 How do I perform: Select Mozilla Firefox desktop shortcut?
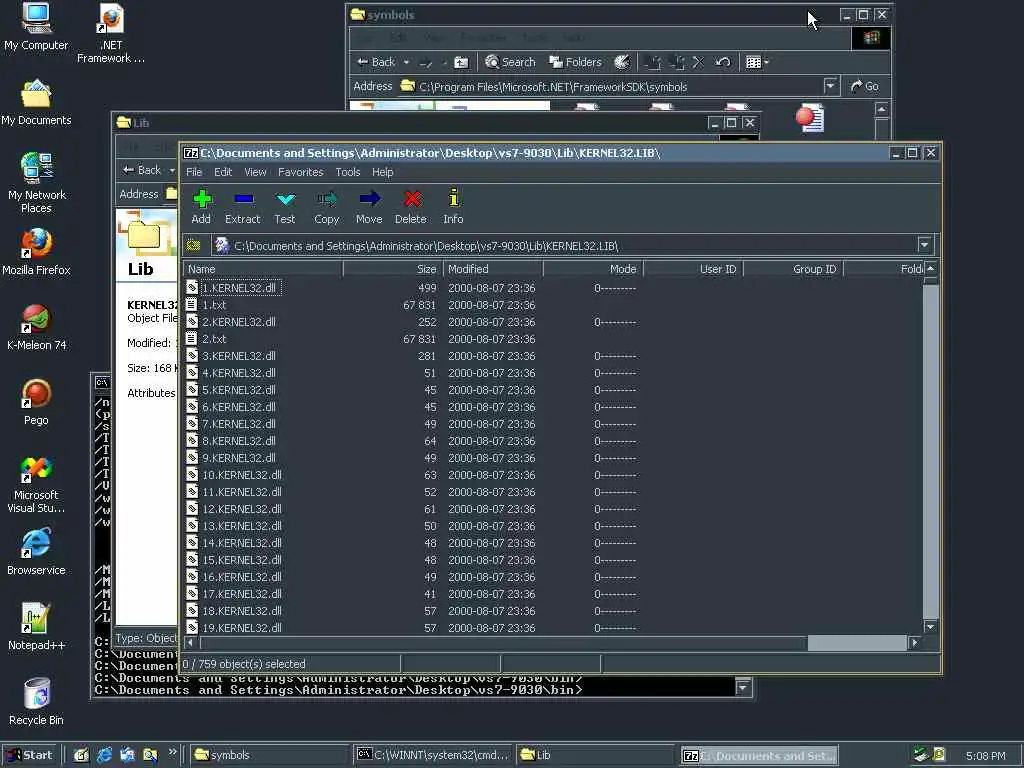pyautogui.click(x=36, y=252)
